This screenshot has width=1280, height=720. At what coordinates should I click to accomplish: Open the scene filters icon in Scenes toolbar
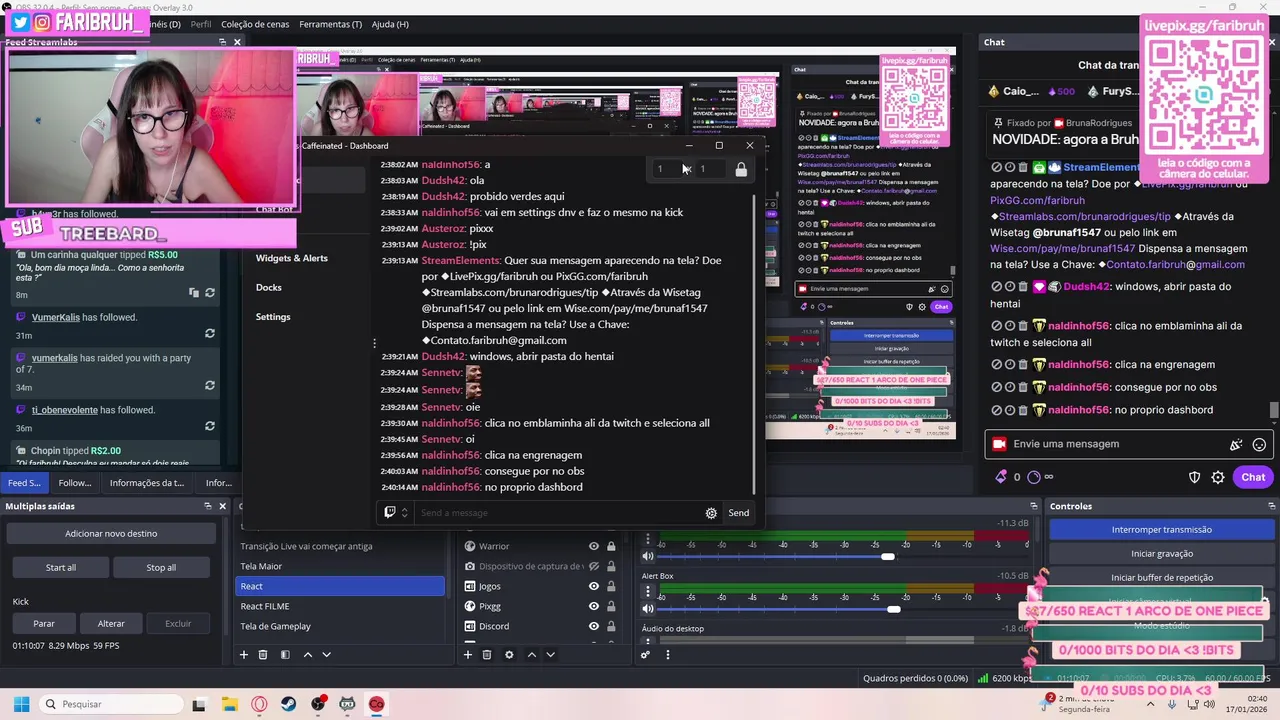pos(285,655)
